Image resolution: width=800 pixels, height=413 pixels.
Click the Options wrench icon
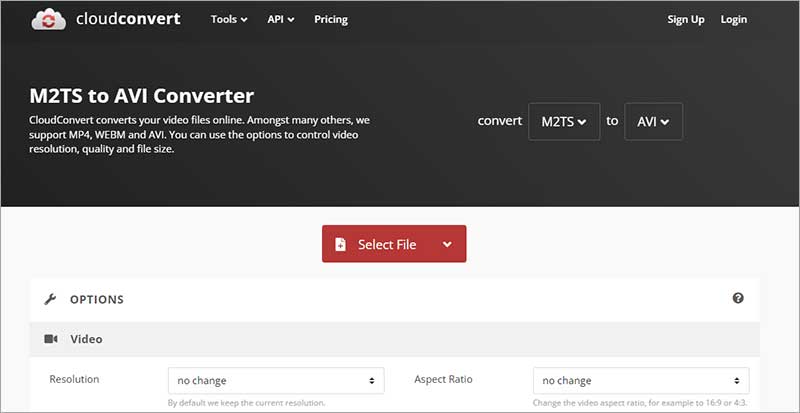click(x=50, y=300)
